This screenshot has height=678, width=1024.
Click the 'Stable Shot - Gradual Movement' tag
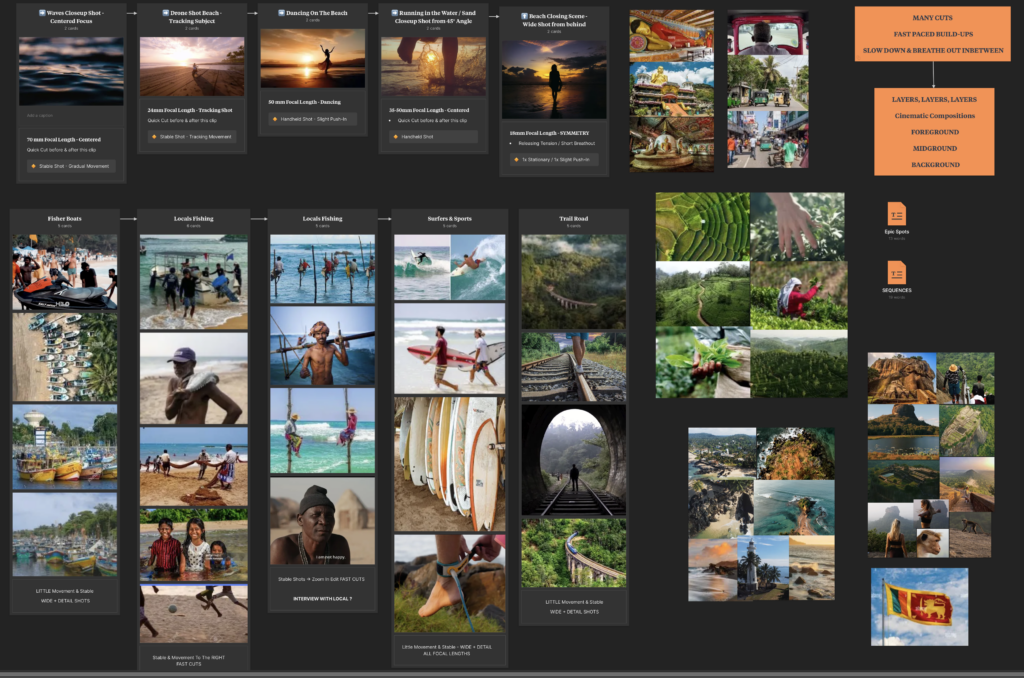[x=72, y=166]
